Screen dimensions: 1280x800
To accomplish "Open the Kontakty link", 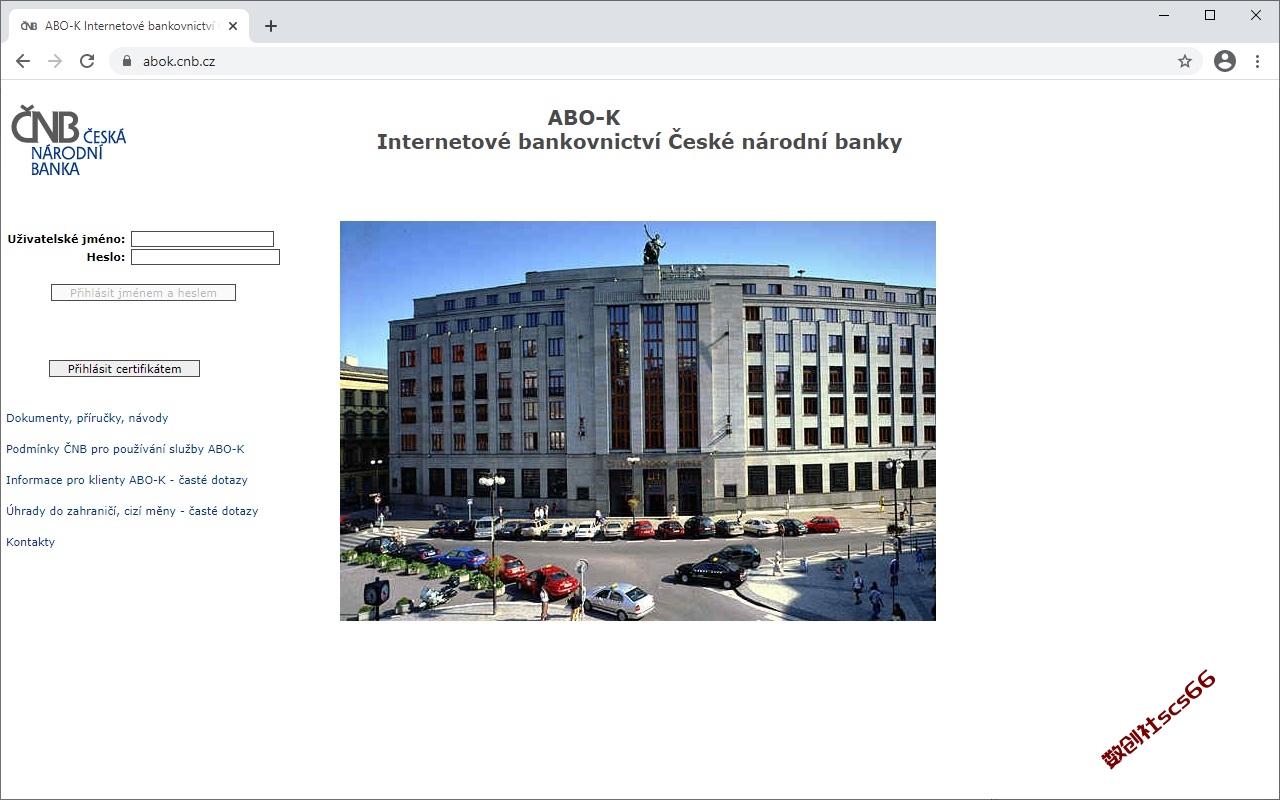I will click(x=31, y=542).
